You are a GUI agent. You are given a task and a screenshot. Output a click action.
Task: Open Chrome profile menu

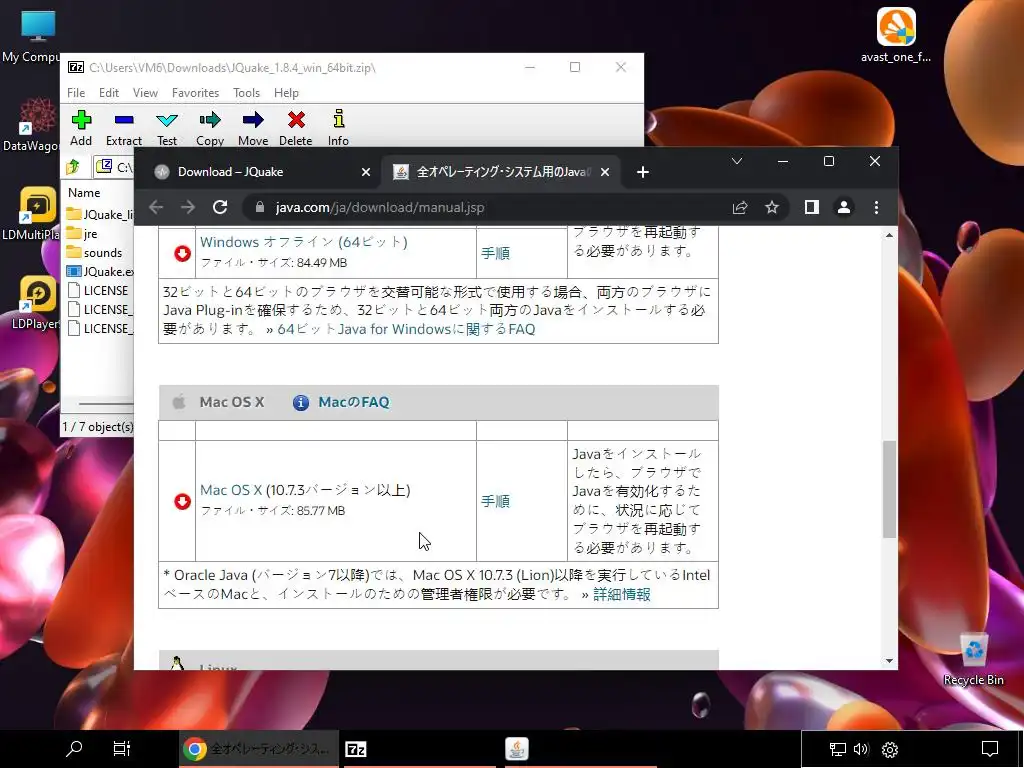click(844, 207)
